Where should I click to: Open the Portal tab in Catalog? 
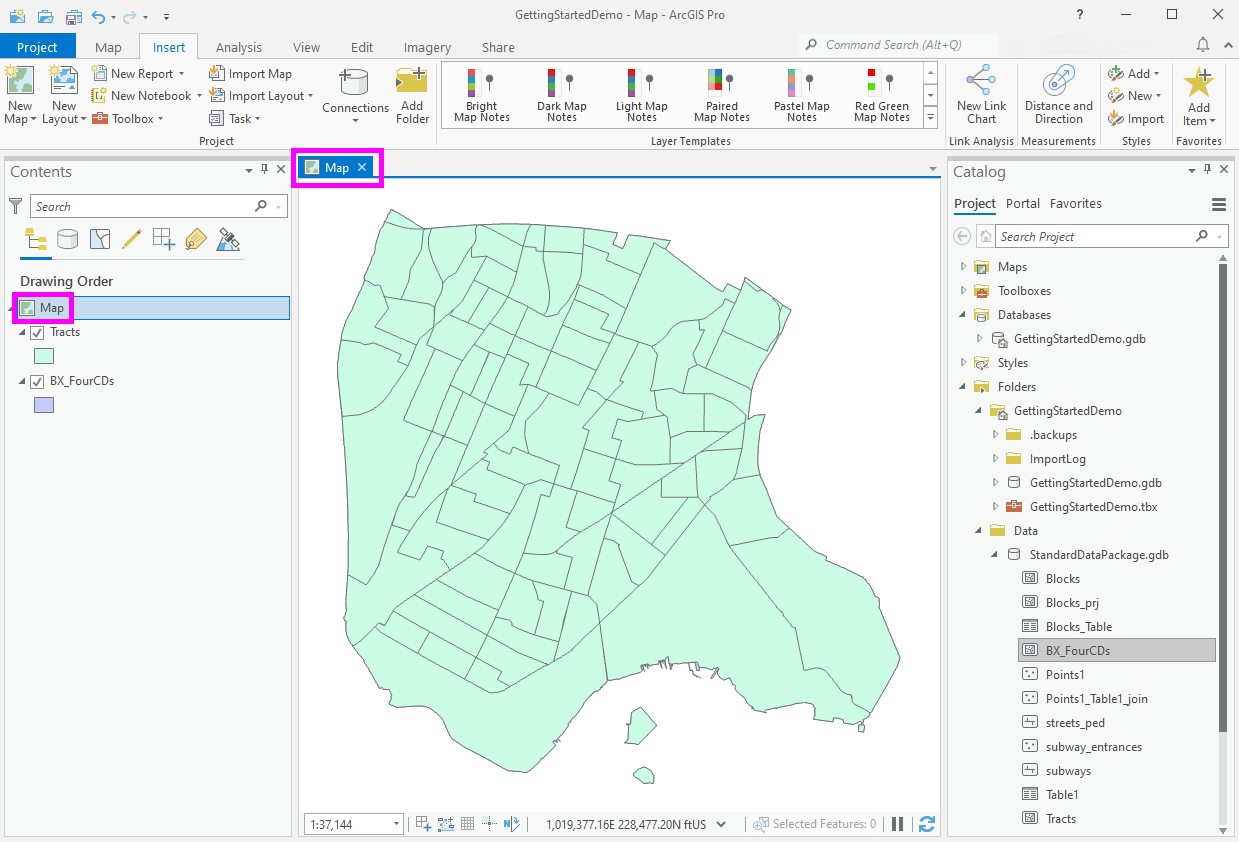point(1023,203)
